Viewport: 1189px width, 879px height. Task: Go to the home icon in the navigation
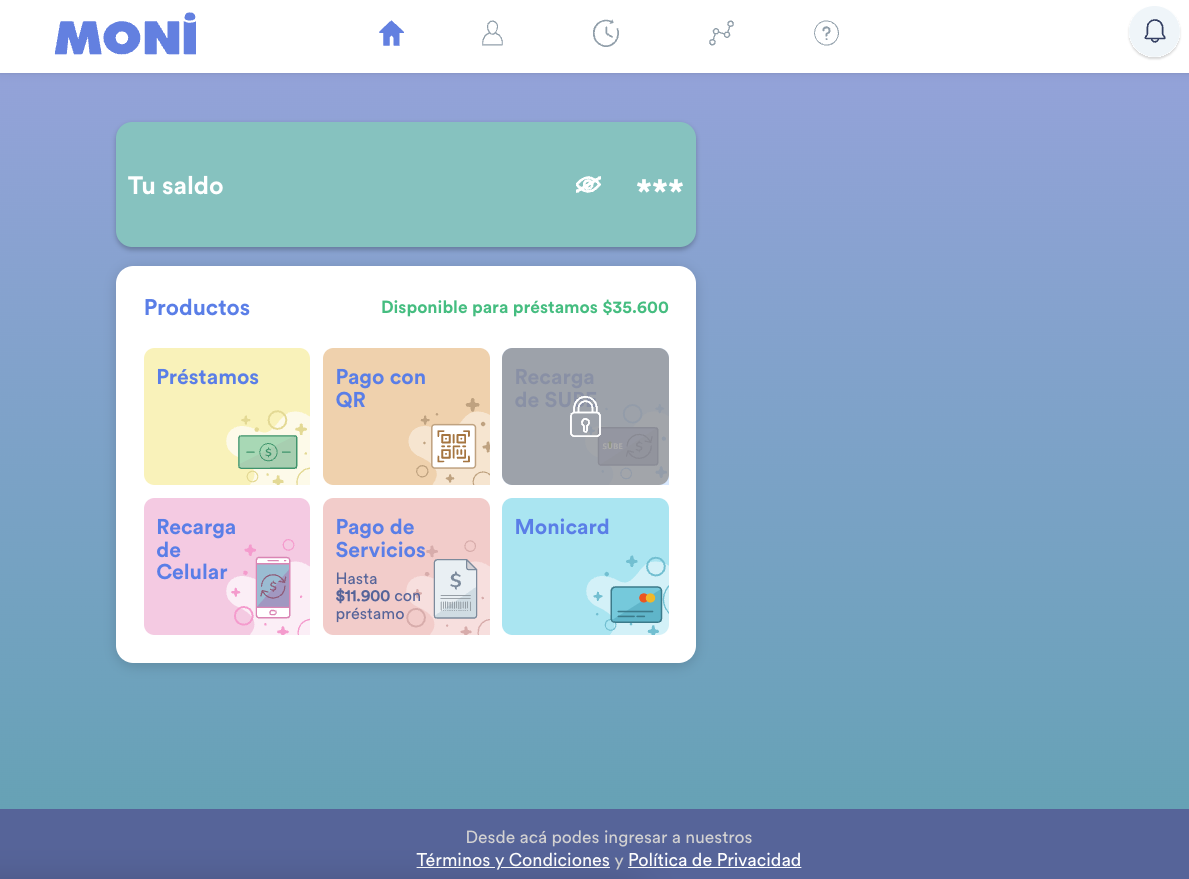pyautogui.click(x=391, y=33)
